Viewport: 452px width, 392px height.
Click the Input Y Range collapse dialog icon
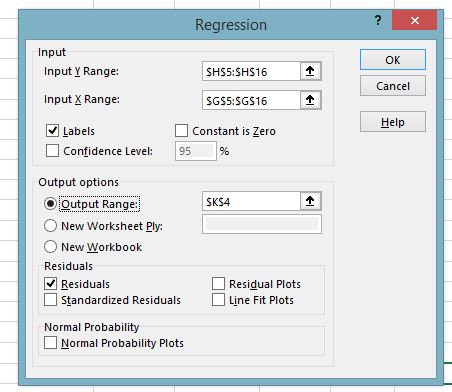(x=310, y=71)
